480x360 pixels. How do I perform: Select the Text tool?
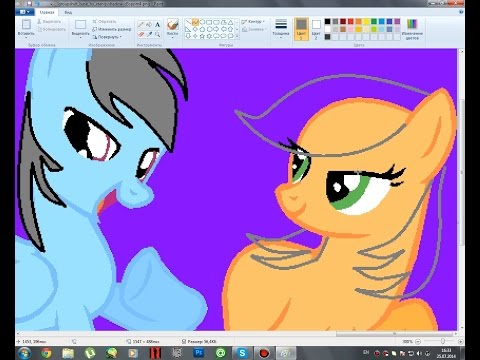pos(157,25)
